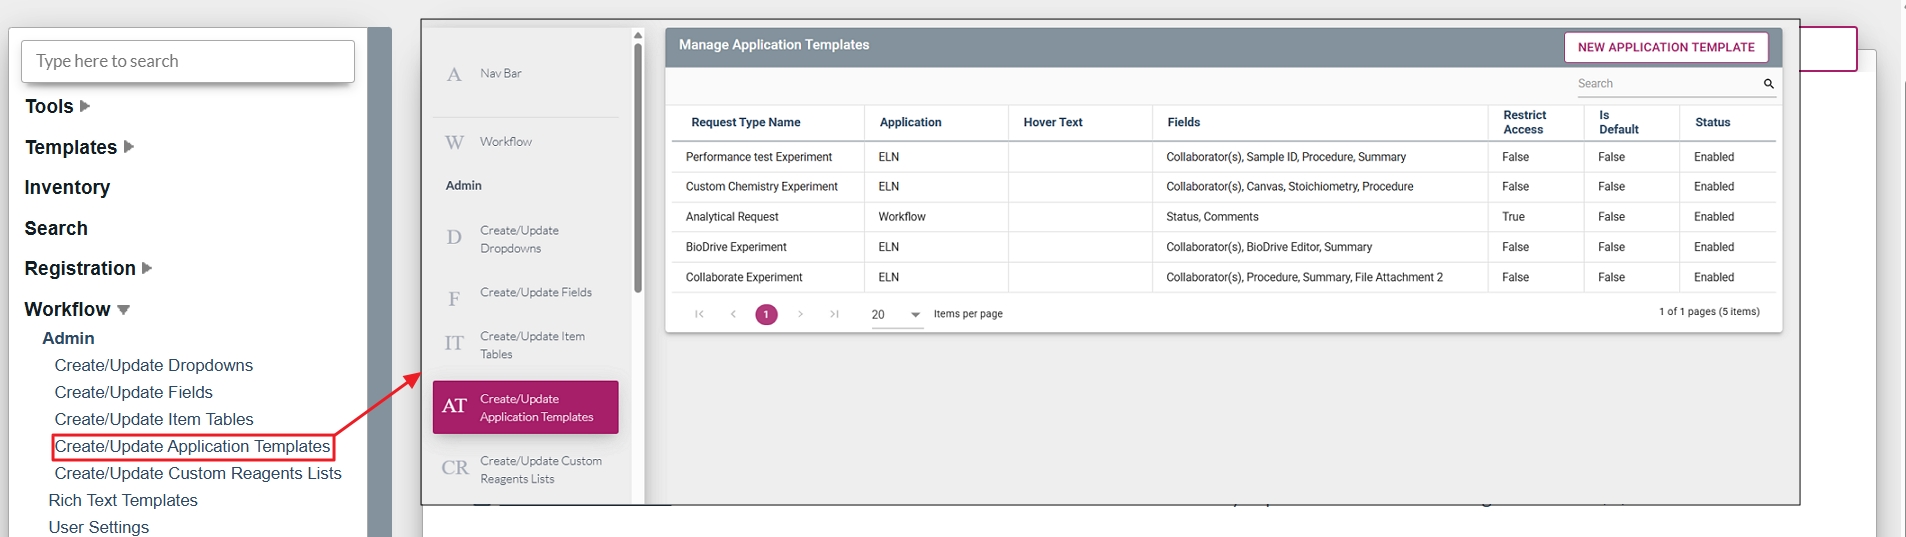Expand the Tools menu section

(x=85, y=106)
